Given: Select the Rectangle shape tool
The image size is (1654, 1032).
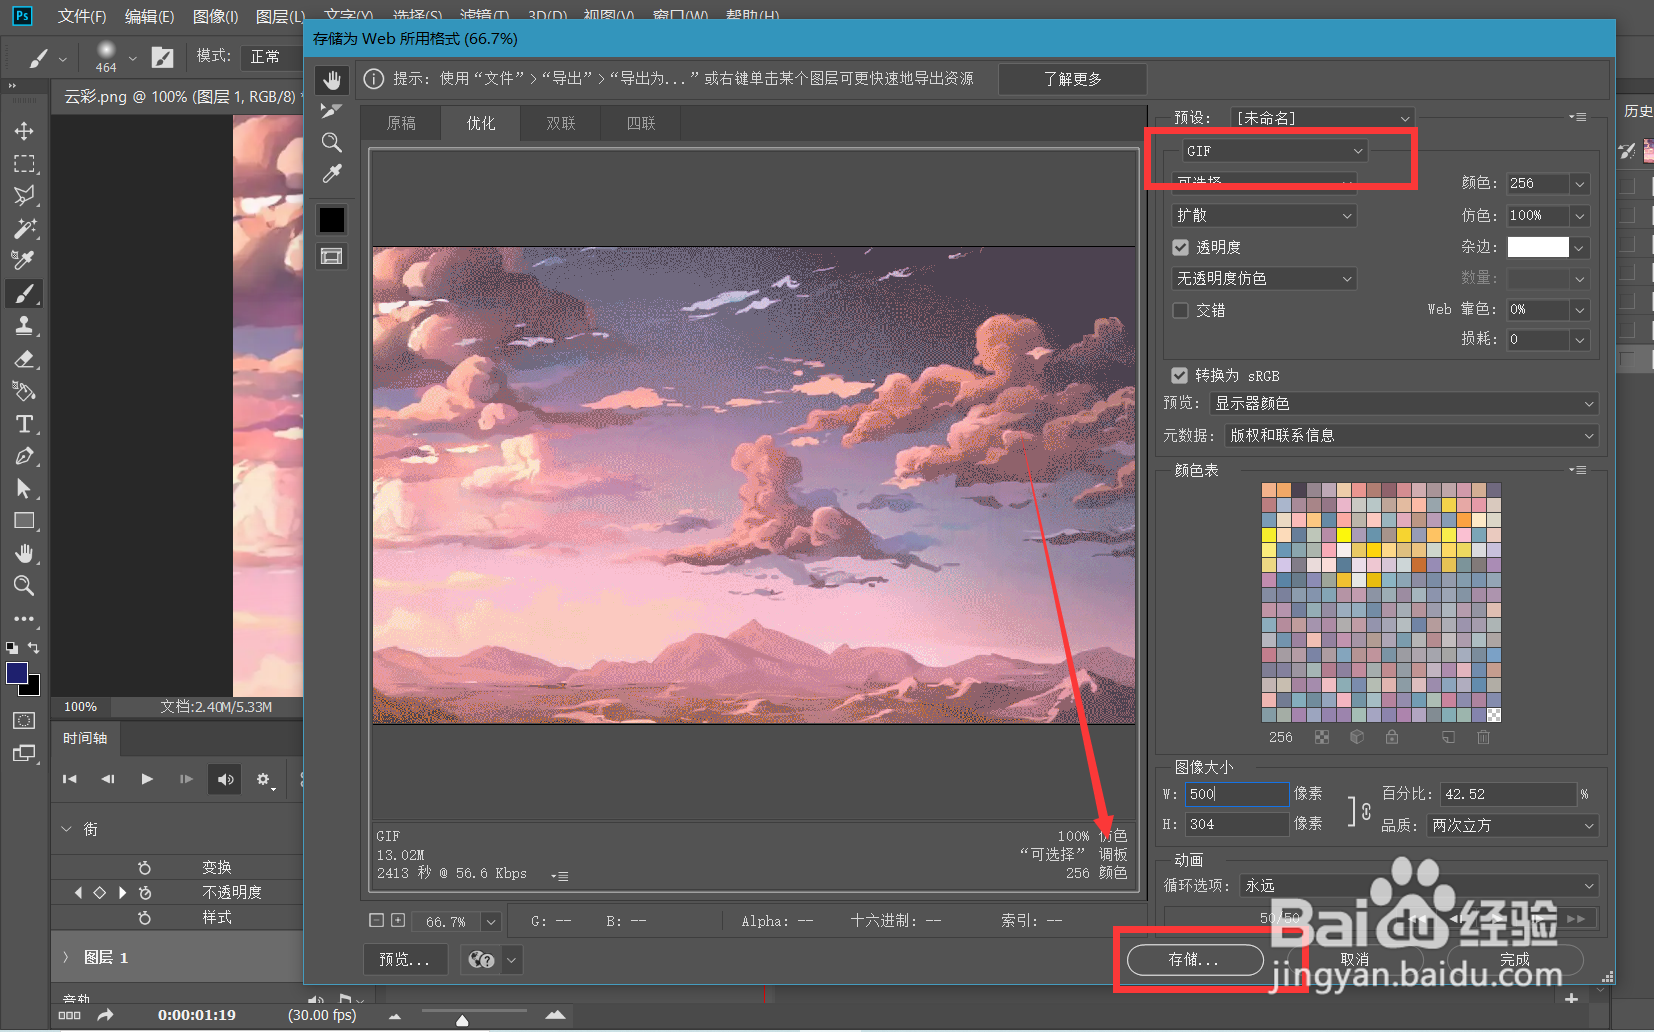Looking at the screenshot, I should click(x=24, y=521).
